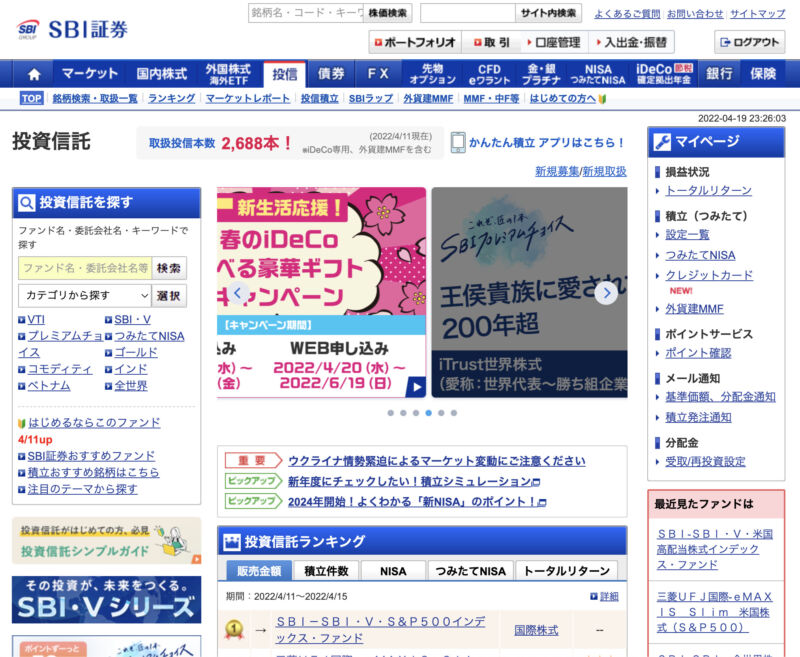The image size is (800, 657).
Task: Click the 投資信託シンプルガイド banner
Action: [x=106, y=542]
